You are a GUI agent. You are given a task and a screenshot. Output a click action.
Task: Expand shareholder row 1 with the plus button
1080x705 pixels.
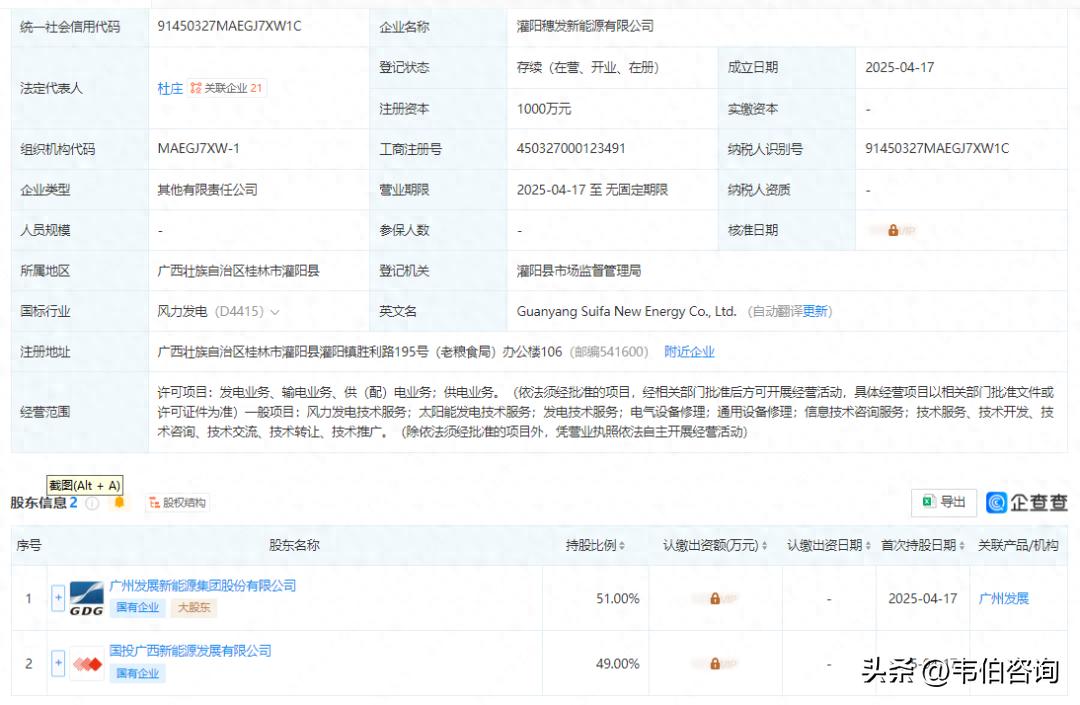[58, 598]
